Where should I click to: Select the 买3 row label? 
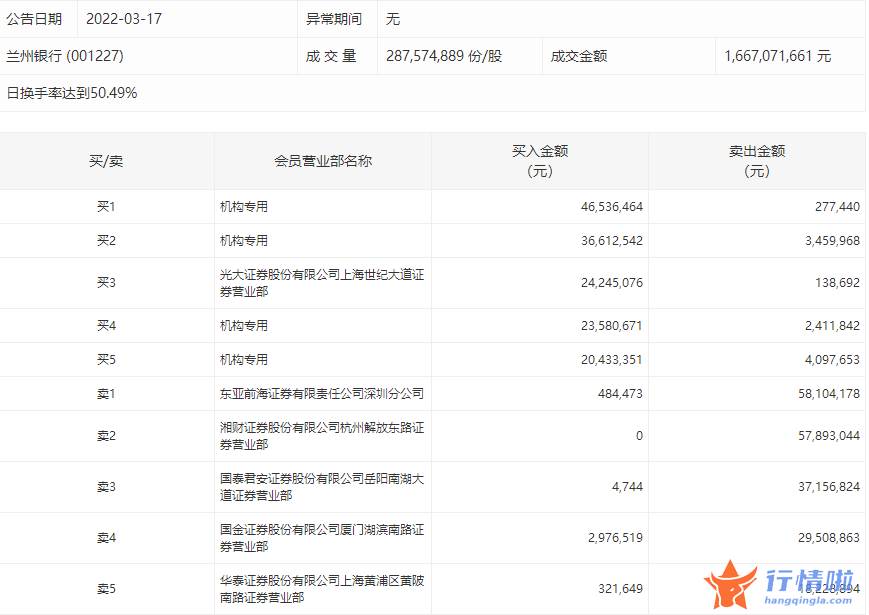coord(106,283)
